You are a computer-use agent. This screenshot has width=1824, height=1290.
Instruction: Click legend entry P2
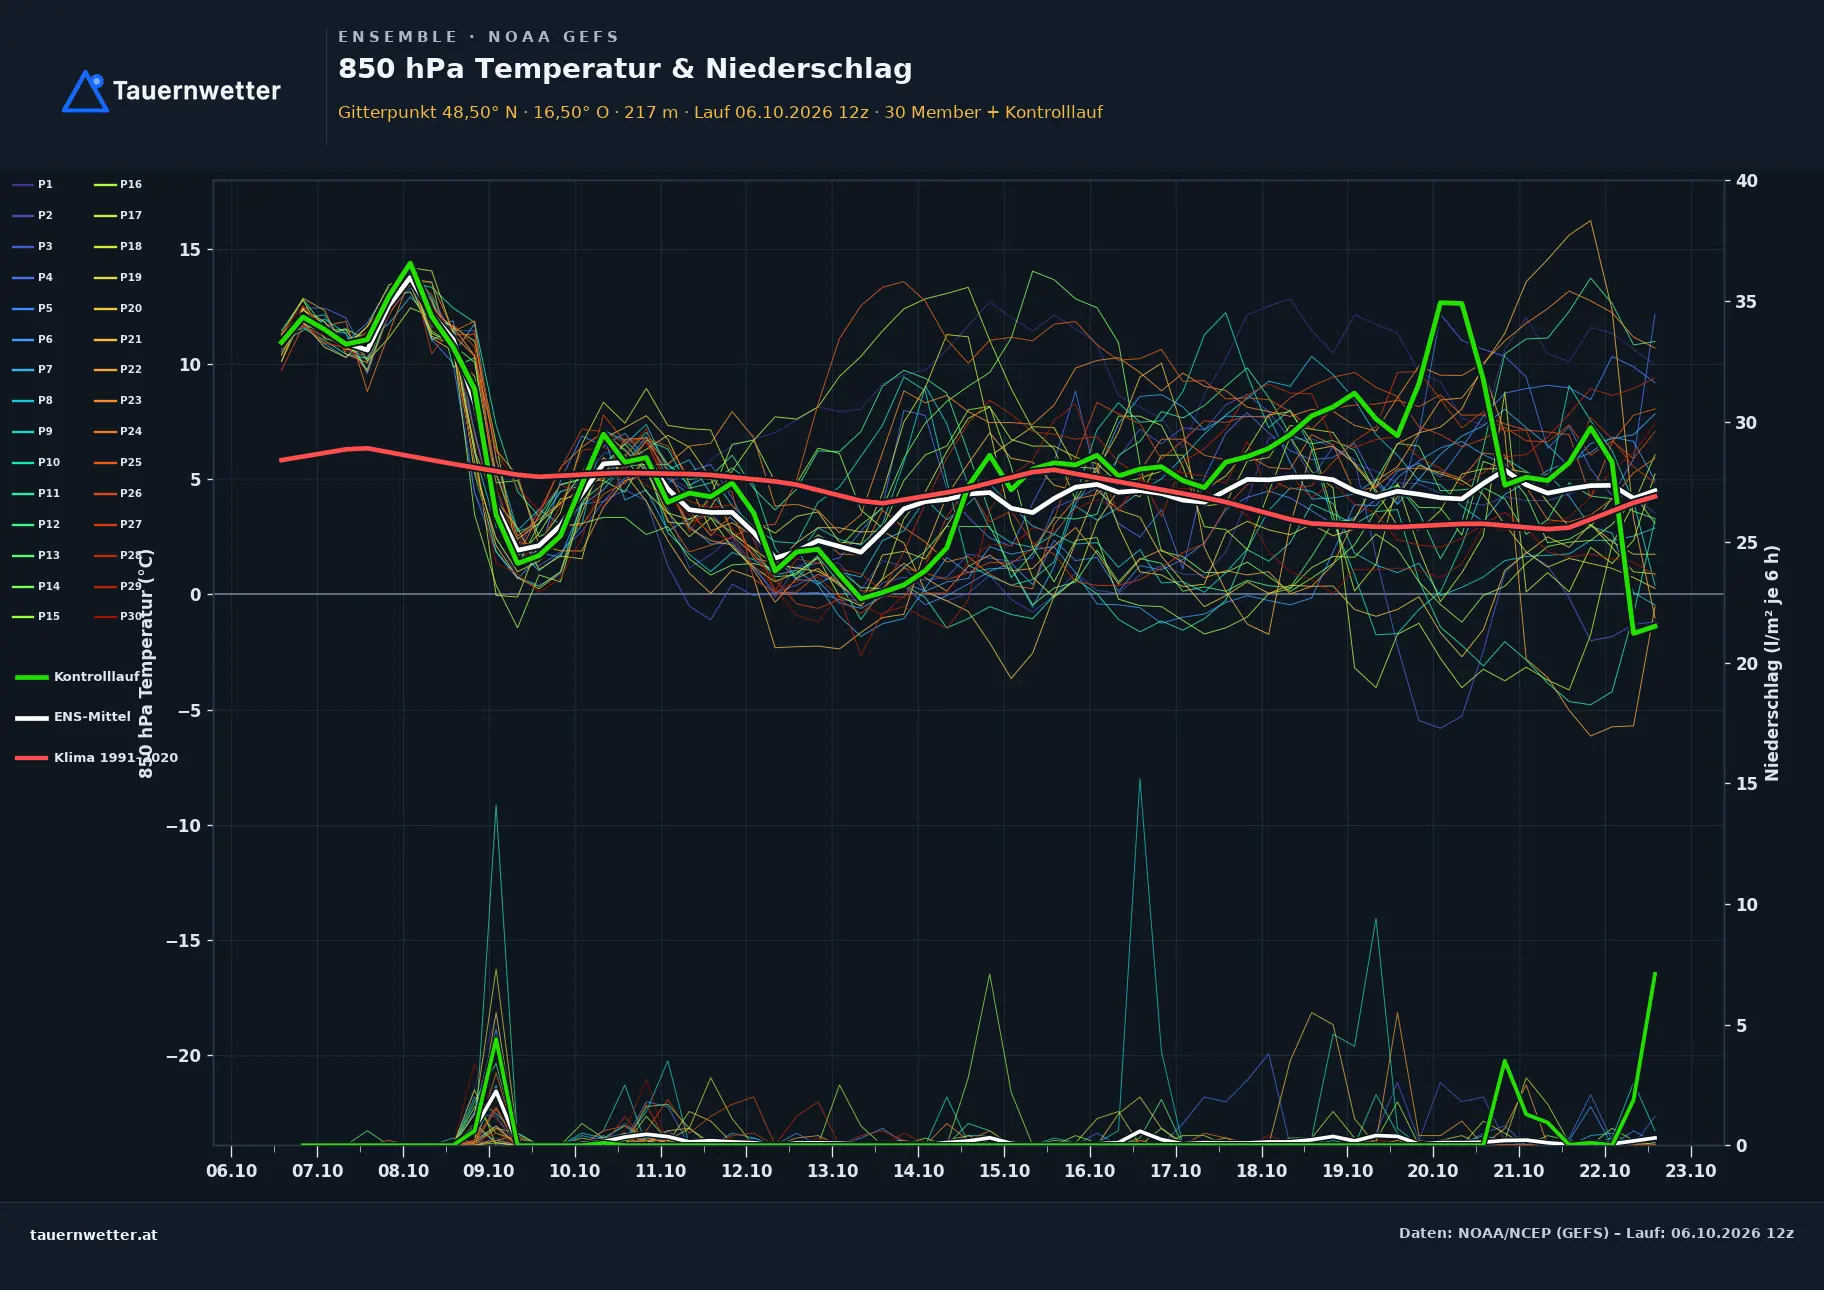pyautogui.click(x=33, y=215)
